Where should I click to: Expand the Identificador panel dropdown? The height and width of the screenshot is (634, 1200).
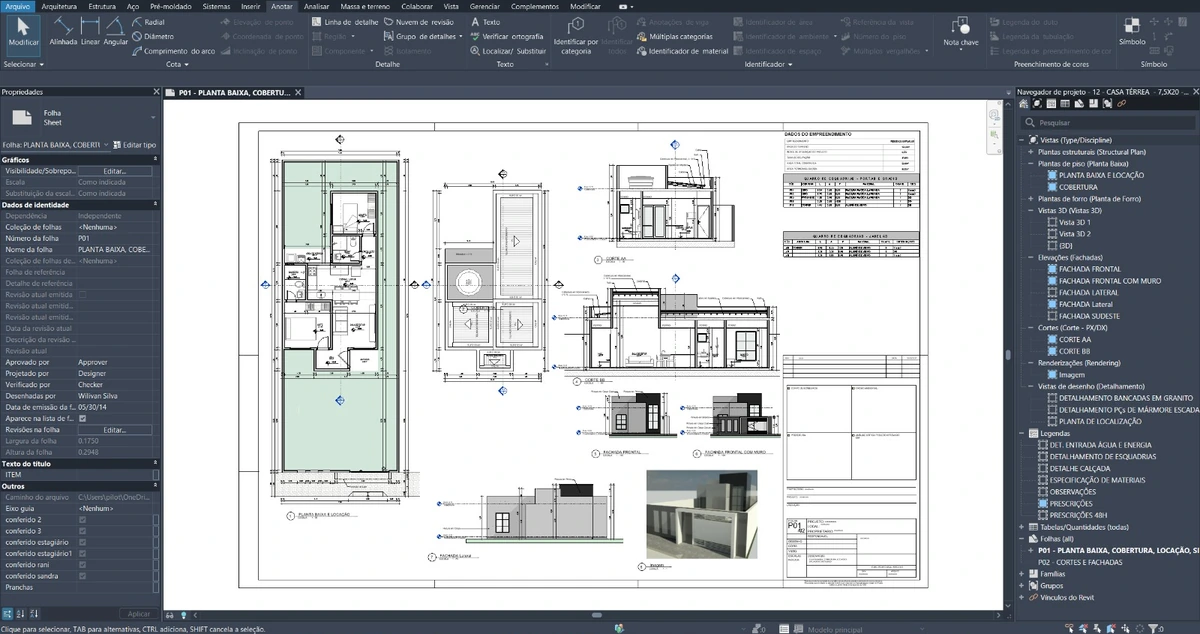click(x=769, y=64)
